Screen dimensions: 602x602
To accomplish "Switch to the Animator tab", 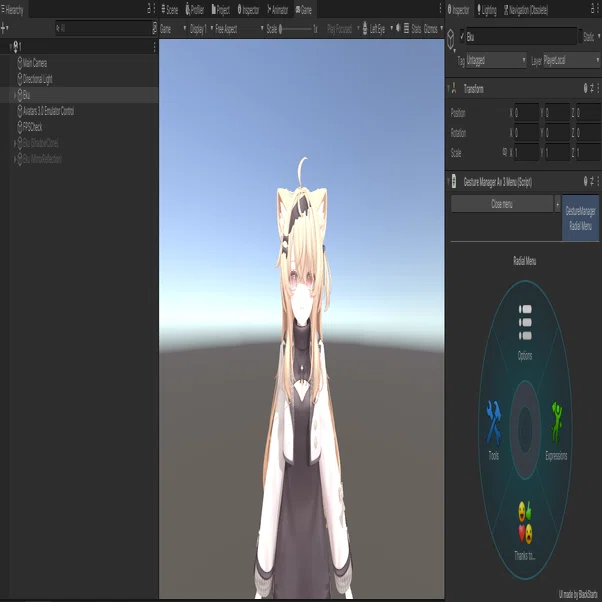I will pyautogui.click(x=278, y=10).
